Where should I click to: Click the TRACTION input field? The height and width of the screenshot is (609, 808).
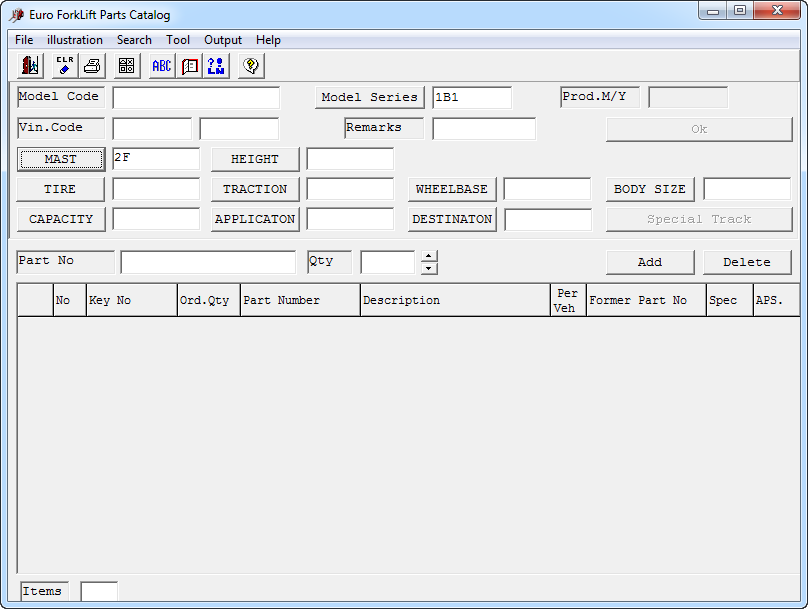click(x=350, y=189)
